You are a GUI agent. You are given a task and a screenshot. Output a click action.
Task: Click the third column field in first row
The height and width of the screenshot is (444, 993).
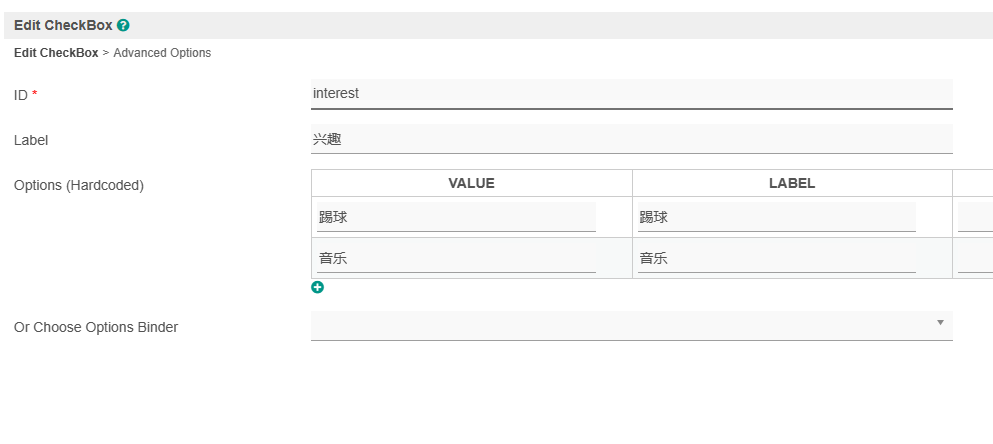click(x=975, y=217)
